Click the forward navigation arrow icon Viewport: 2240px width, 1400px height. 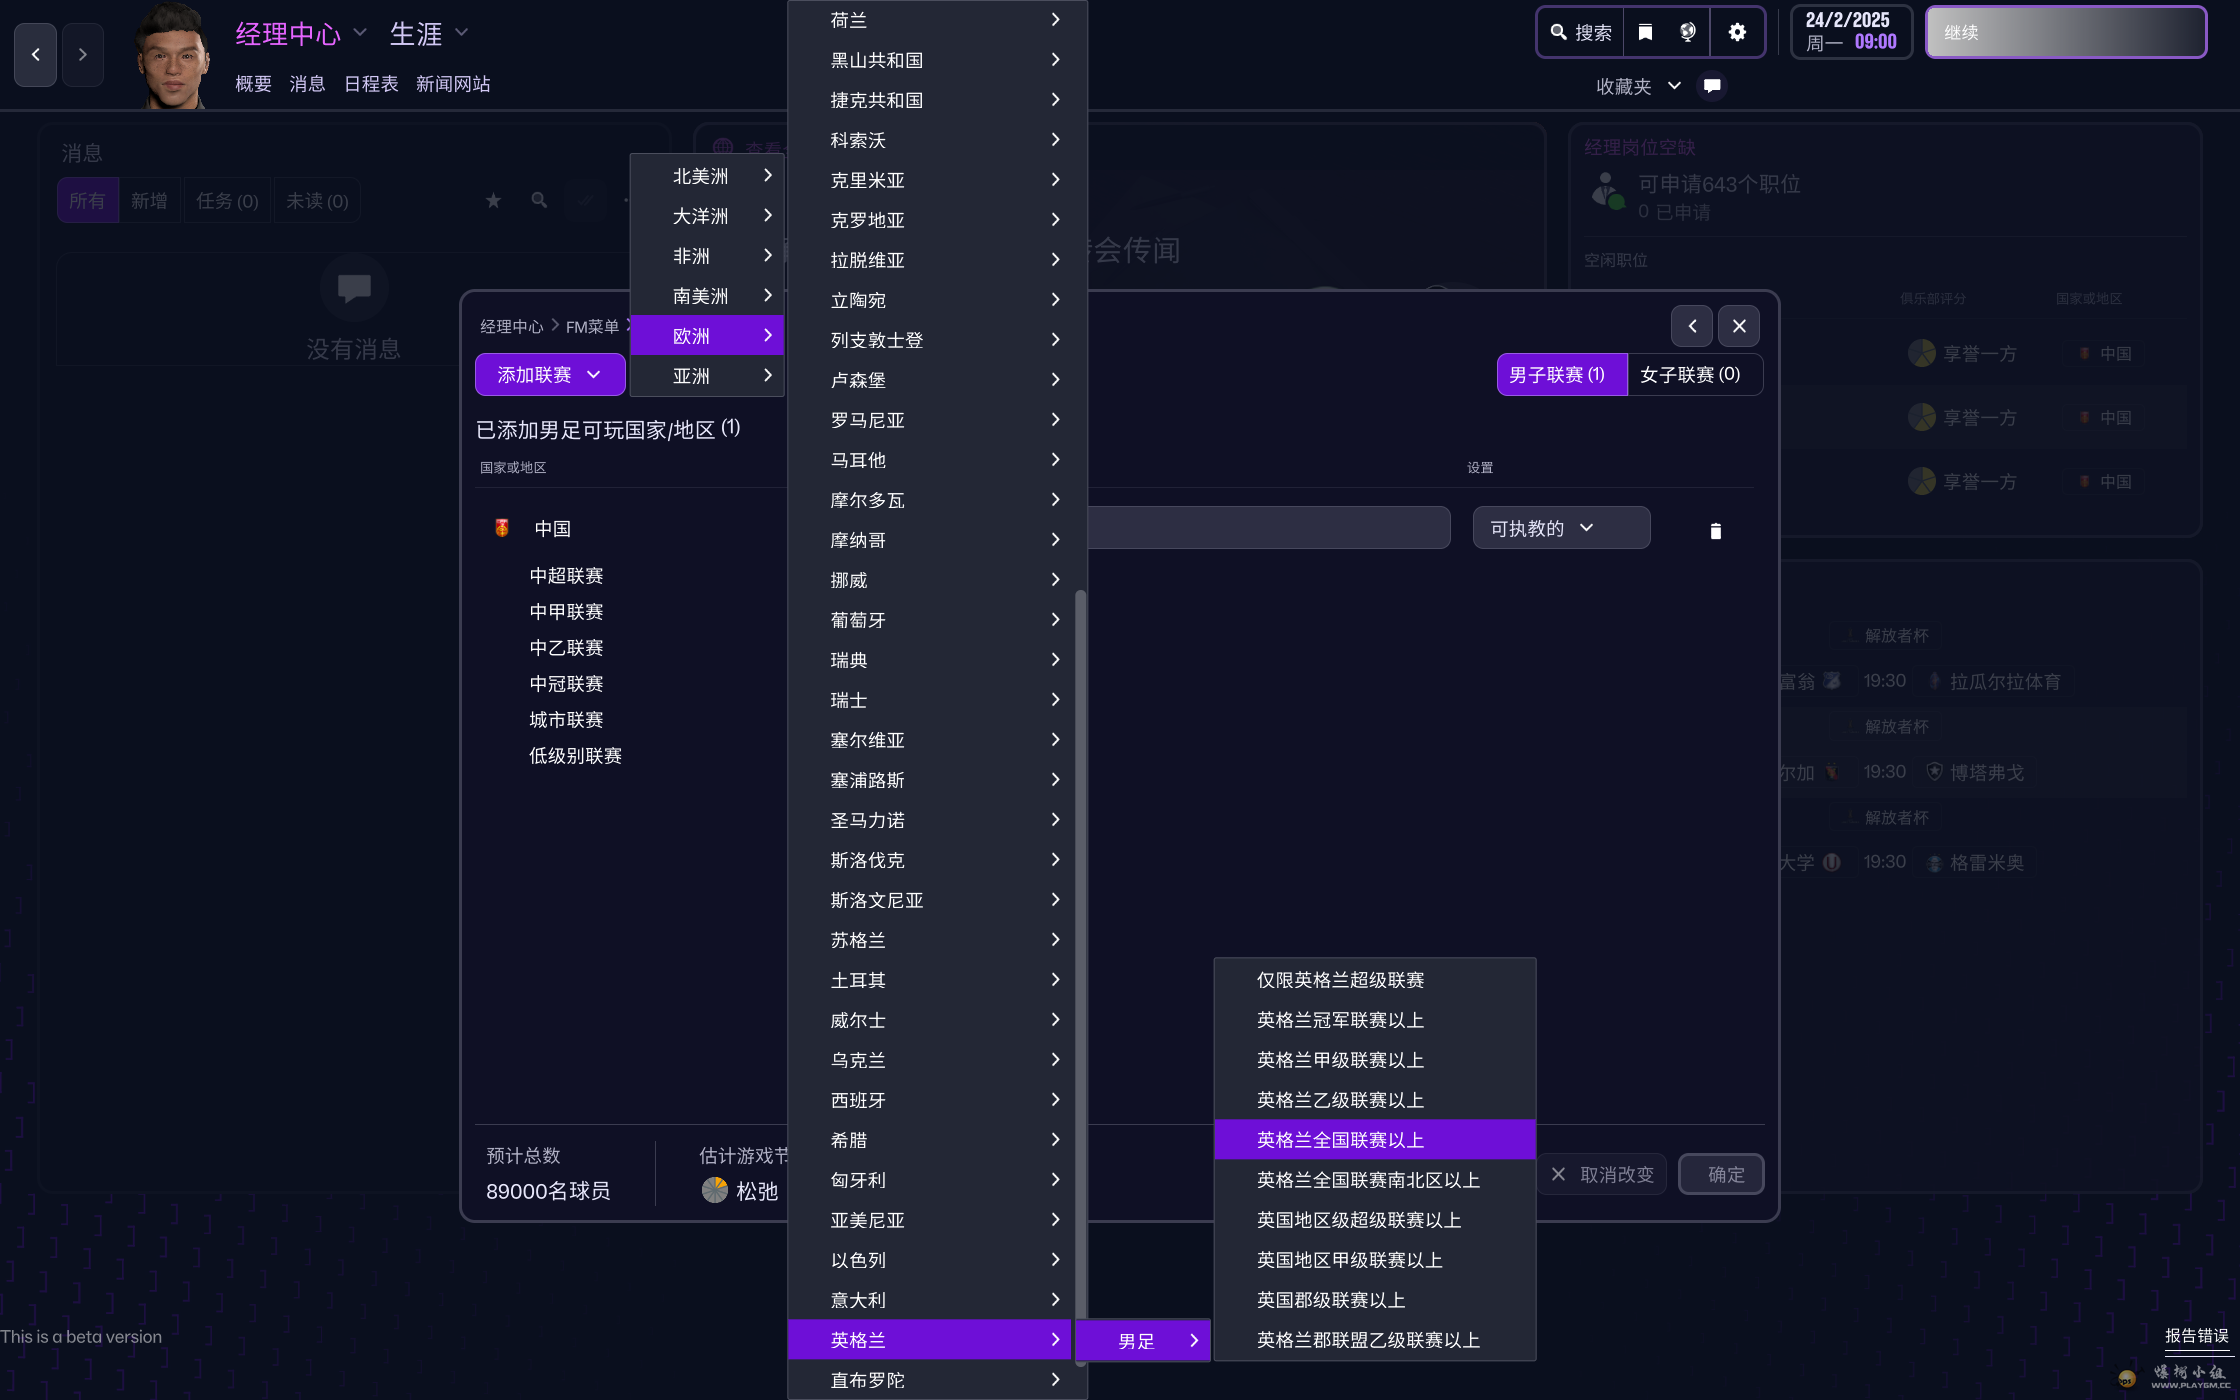[83, 55]
